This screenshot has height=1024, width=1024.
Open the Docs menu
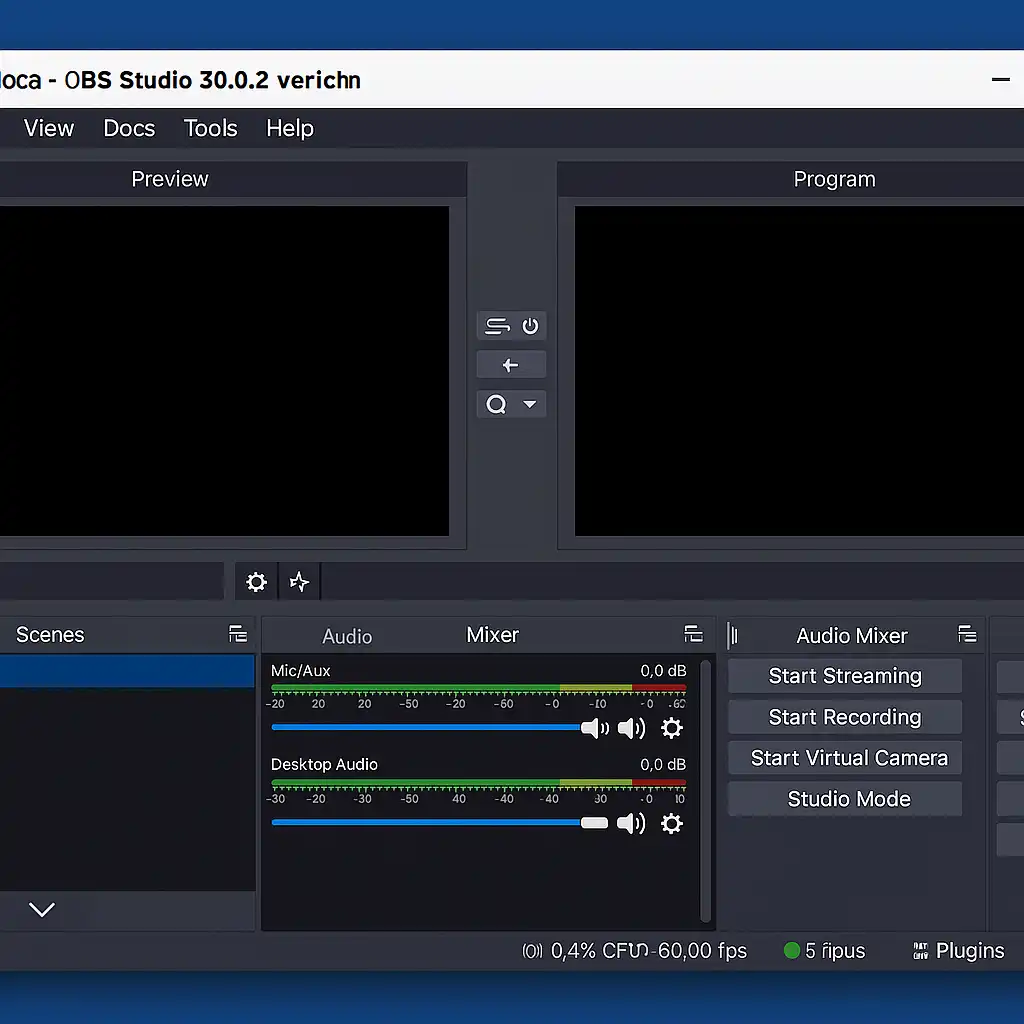[x=129, y=128]
